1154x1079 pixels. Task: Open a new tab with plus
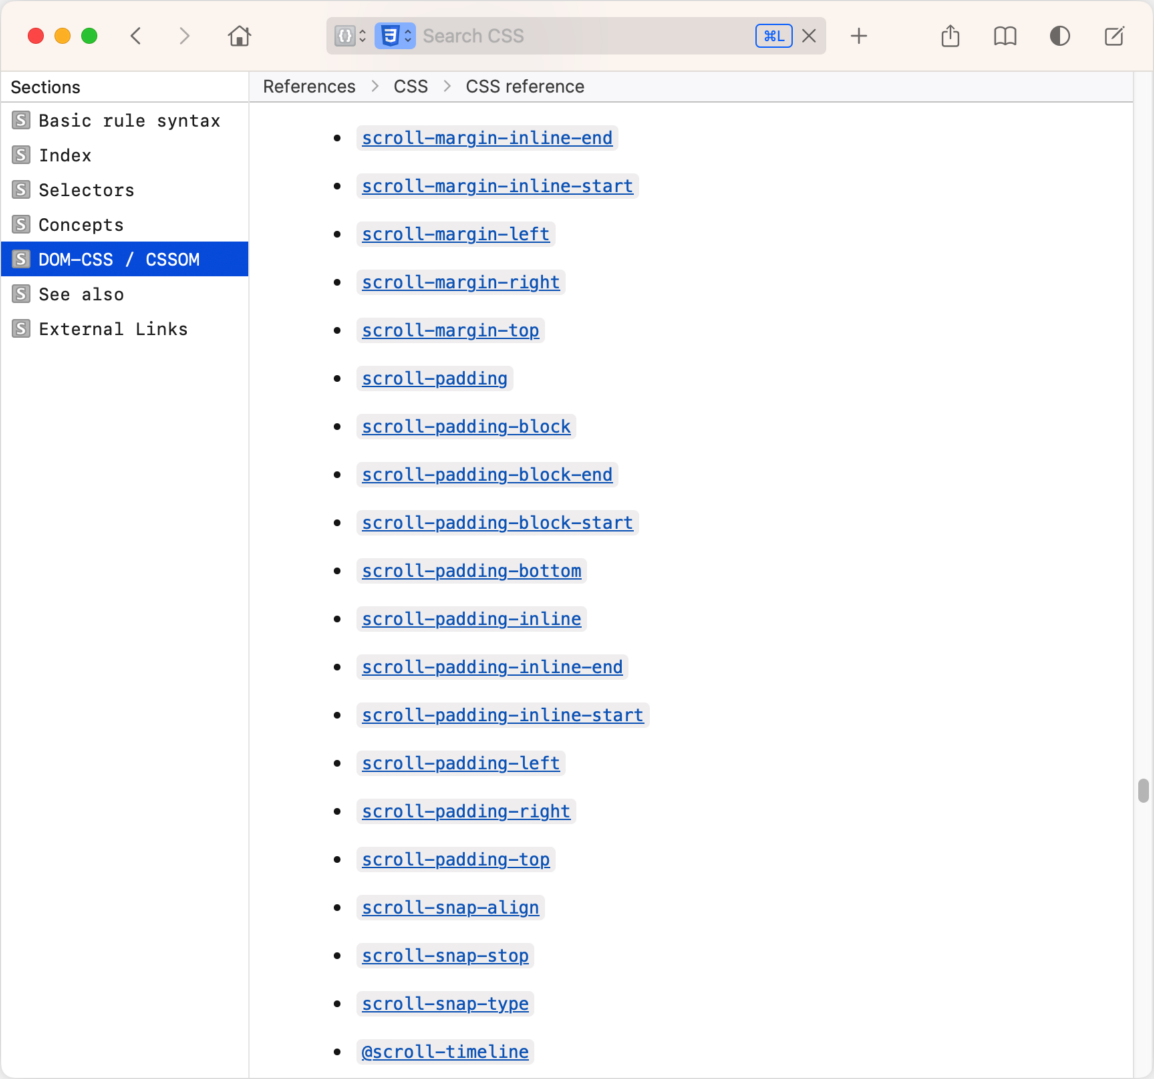click(859, 36)
